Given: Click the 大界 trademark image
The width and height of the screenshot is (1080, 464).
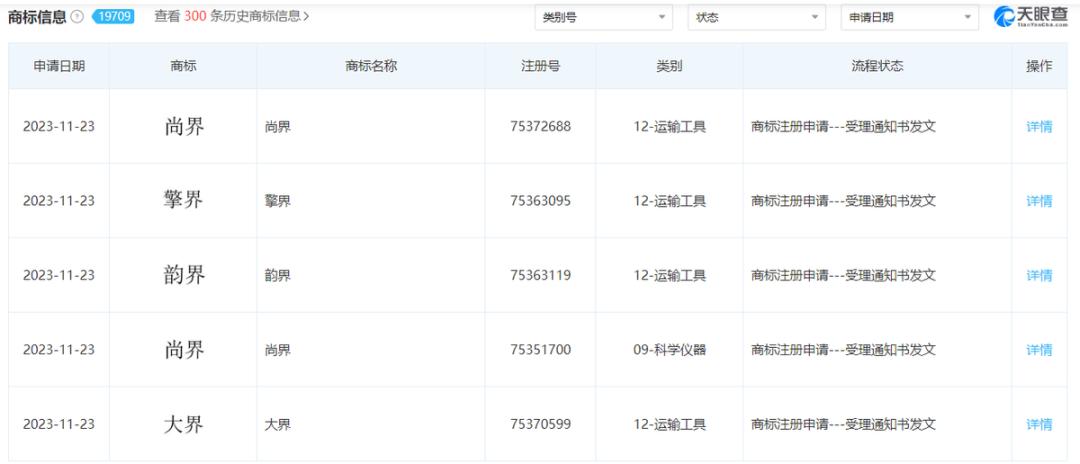Looking at the screenshot, I should [183, 424].
